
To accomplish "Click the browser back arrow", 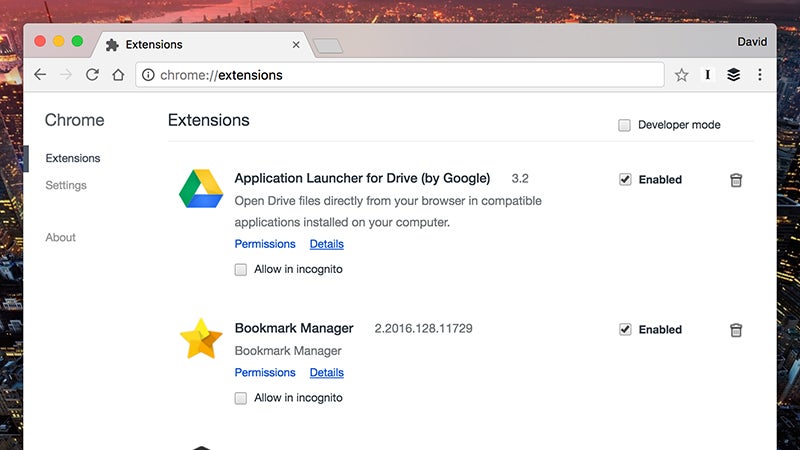I will pos(40,75).
